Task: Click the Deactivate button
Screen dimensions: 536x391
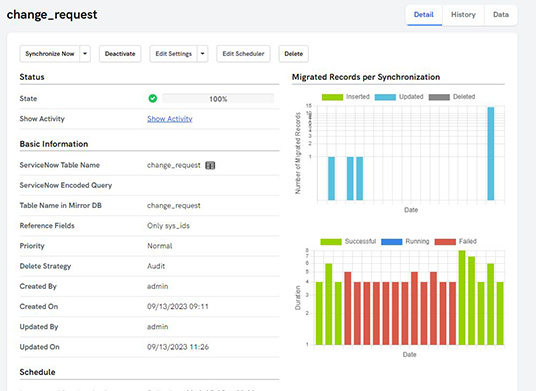Action: [x=120, y=54]
